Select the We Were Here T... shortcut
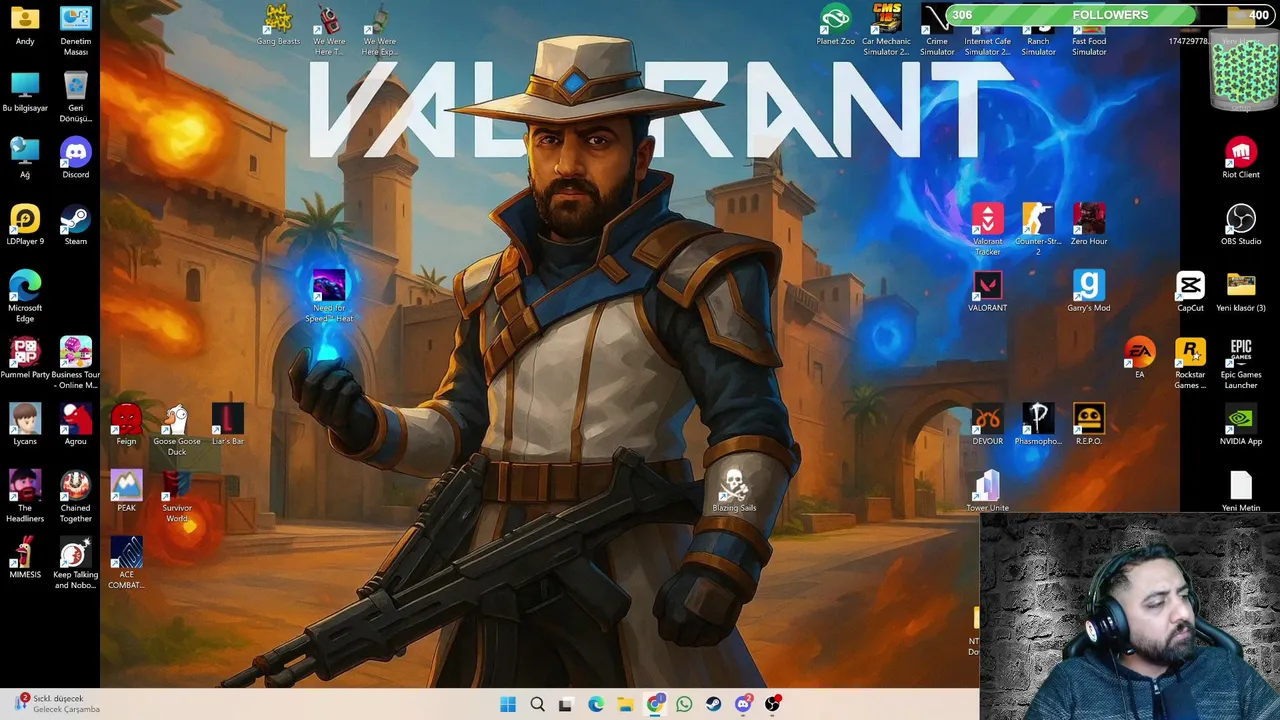1280x720 pixels. 329,31
